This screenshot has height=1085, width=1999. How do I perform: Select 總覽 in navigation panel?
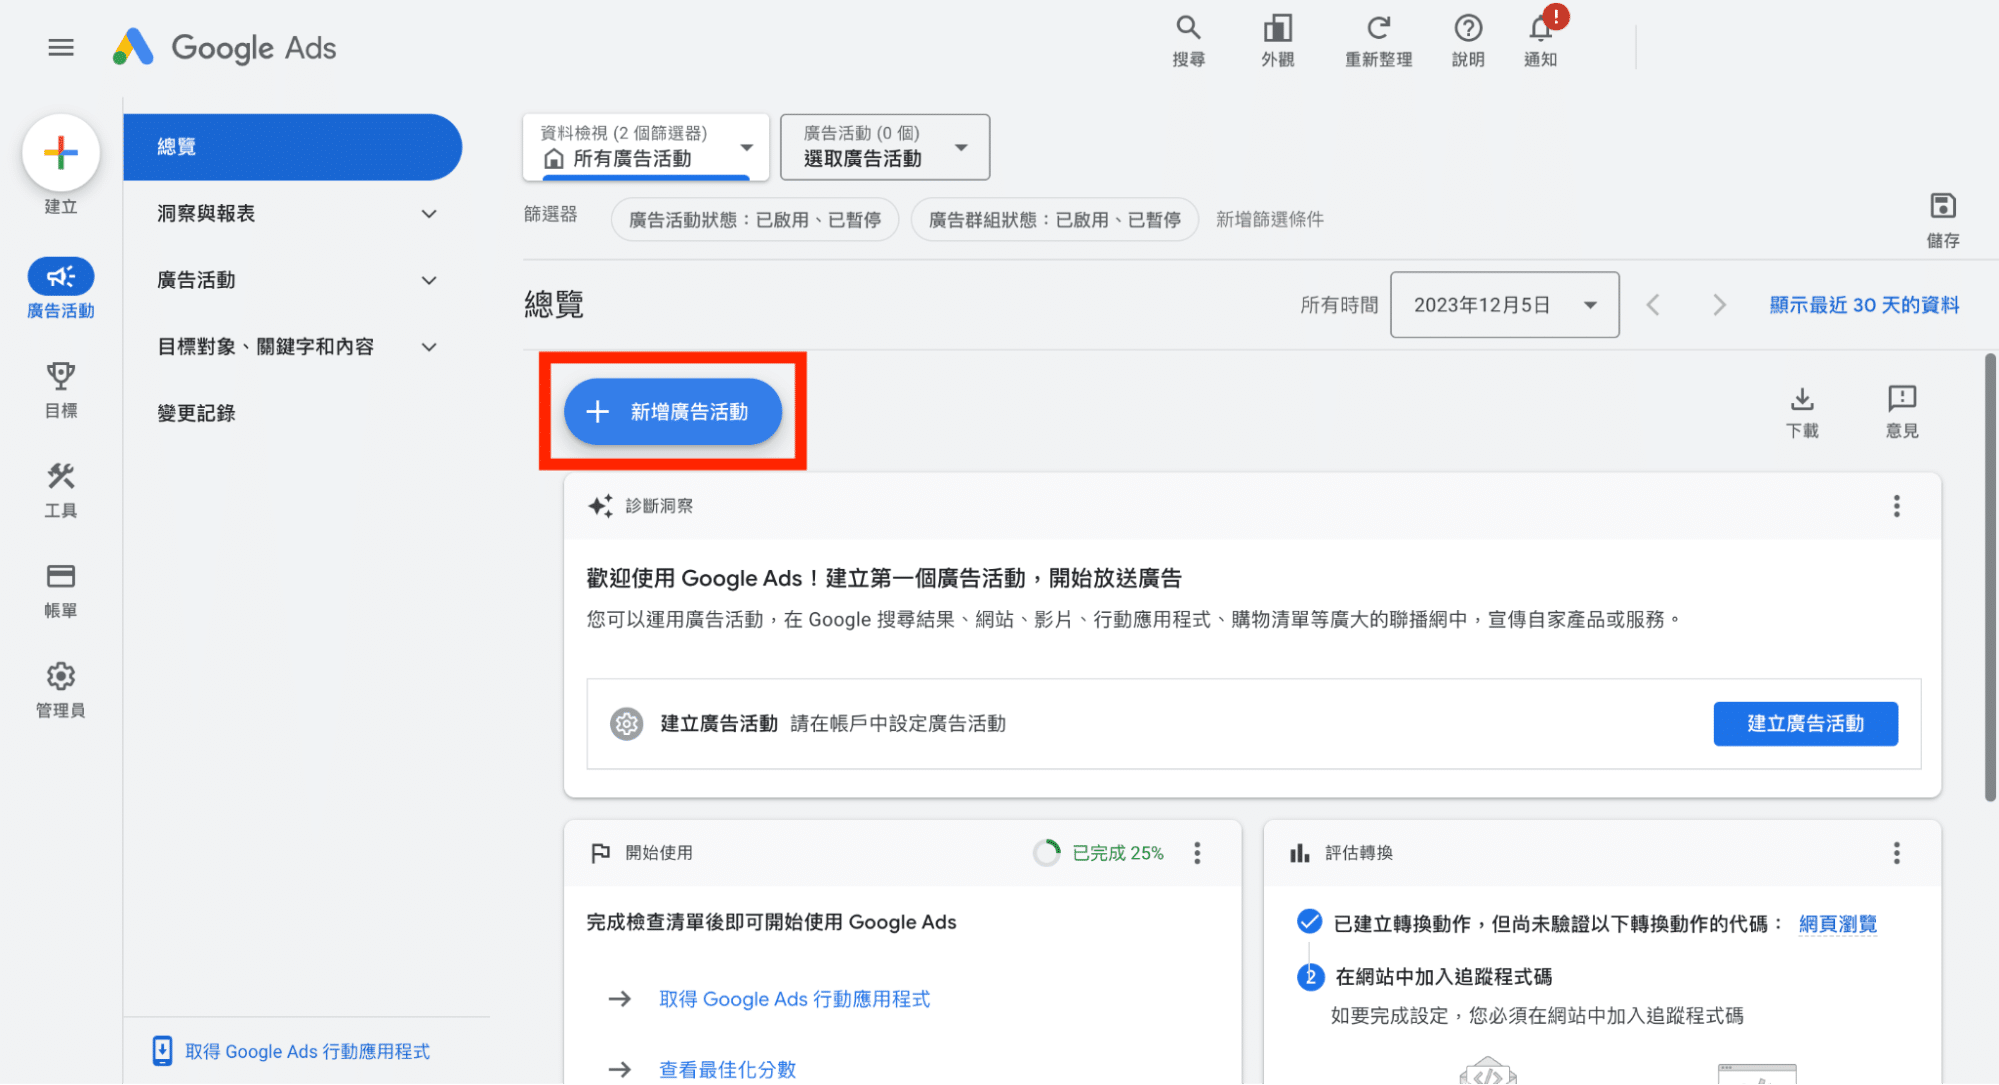click(x=292, y=147)
